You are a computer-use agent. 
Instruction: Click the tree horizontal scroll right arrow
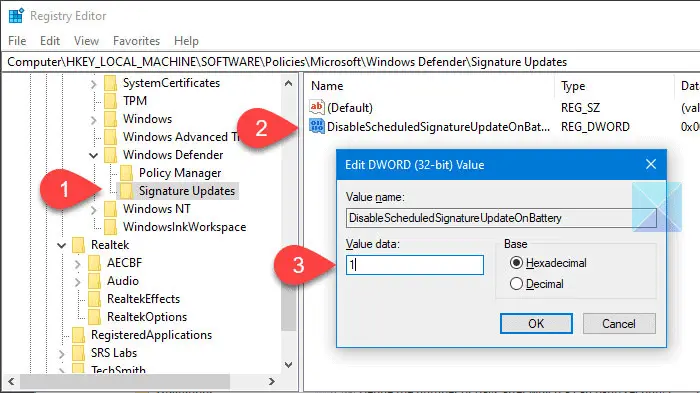pos(271,381)
